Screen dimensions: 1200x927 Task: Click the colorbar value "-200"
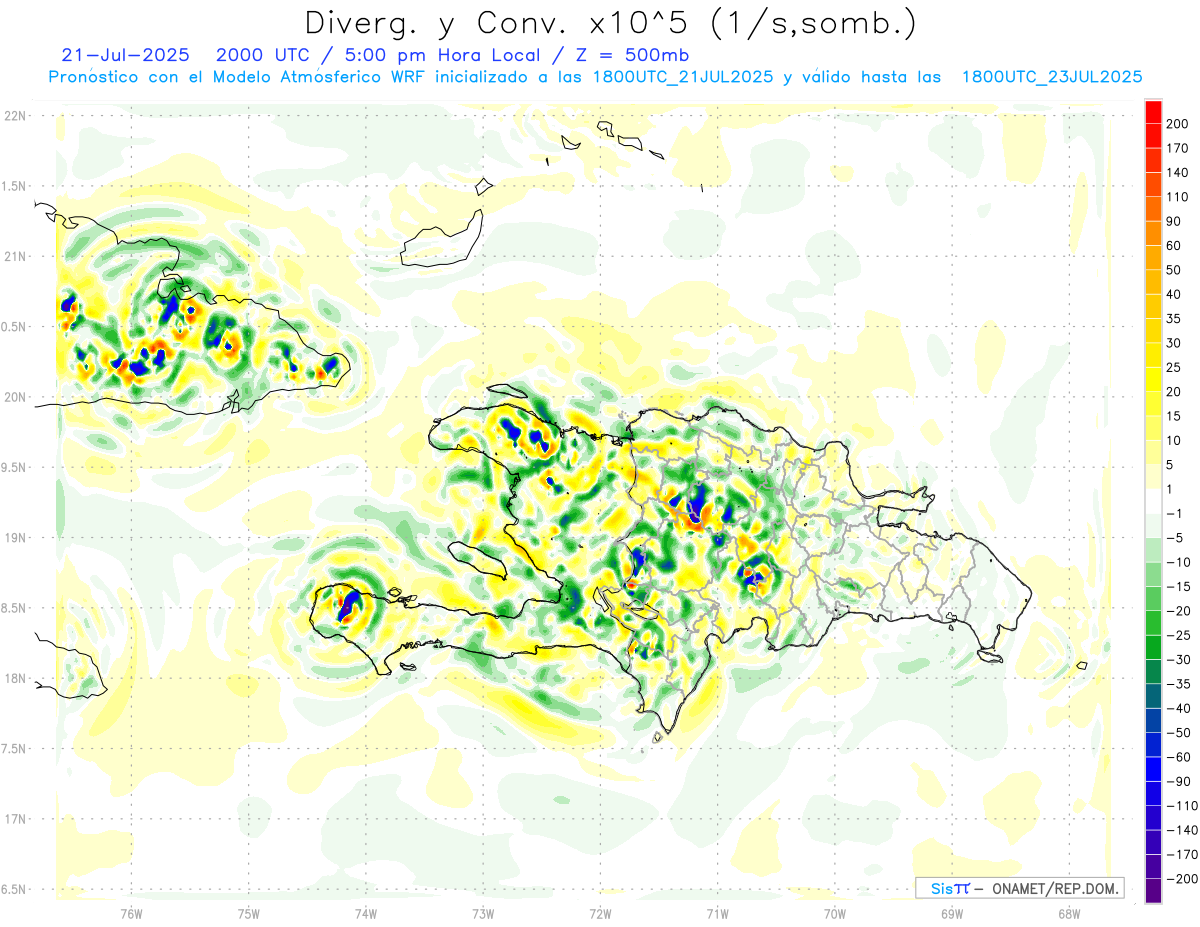pyautogui.click(x=1183, y=878)
